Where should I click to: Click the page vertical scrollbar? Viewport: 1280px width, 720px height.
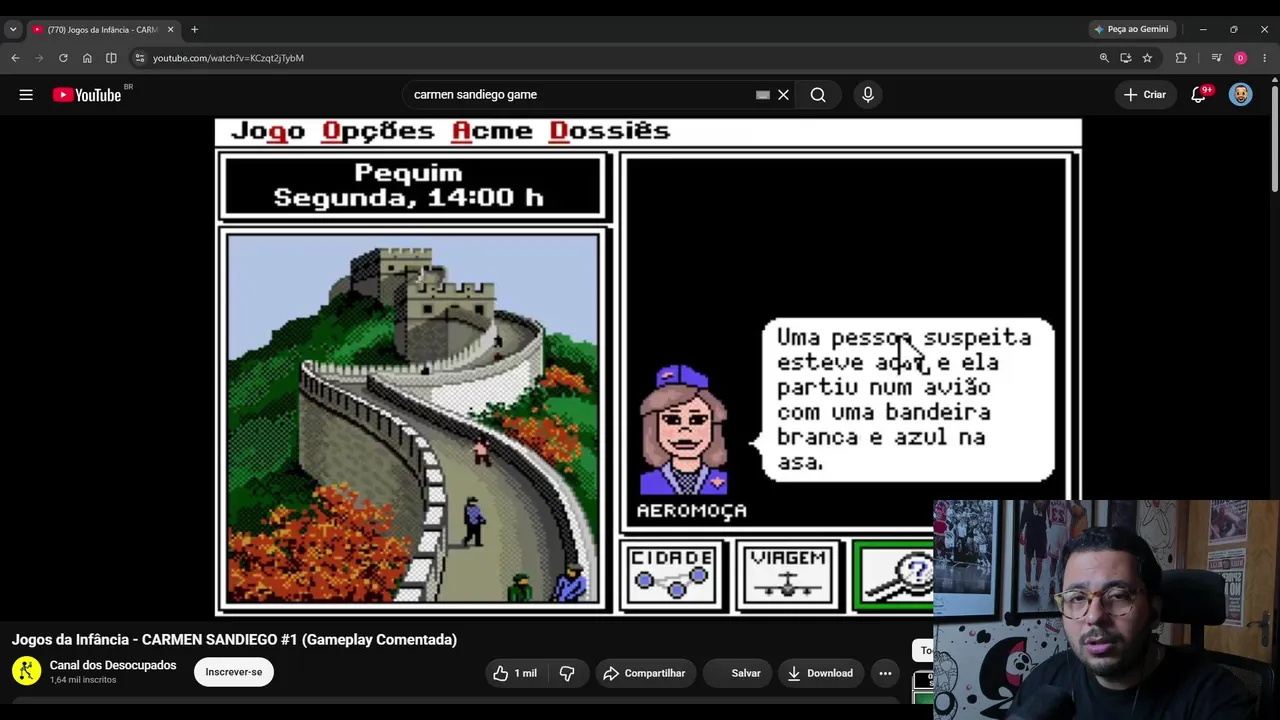[1274, 140]
